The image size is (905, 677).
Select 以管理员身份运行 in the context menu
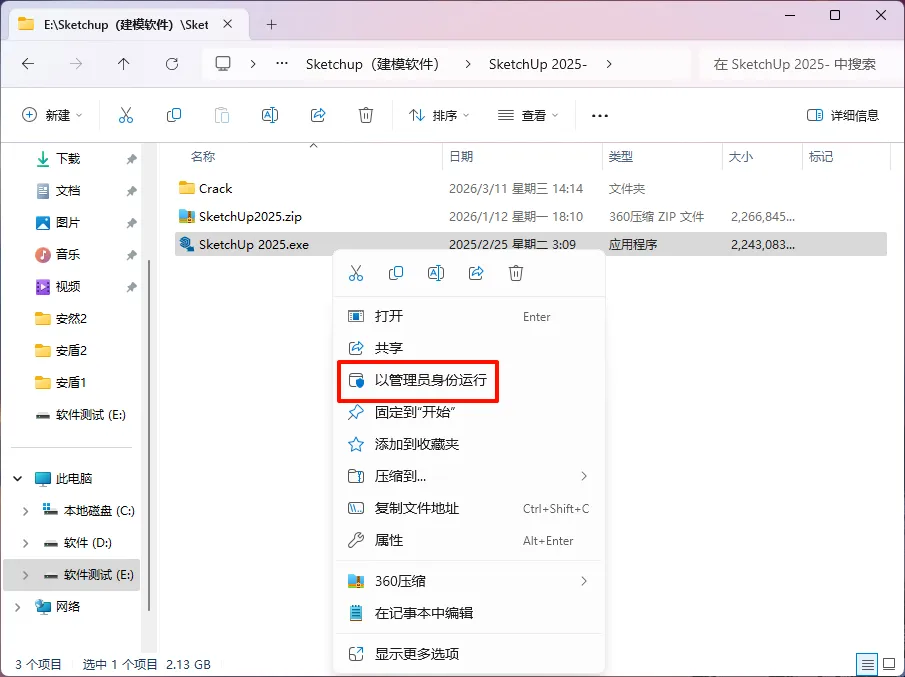point(469,380)
